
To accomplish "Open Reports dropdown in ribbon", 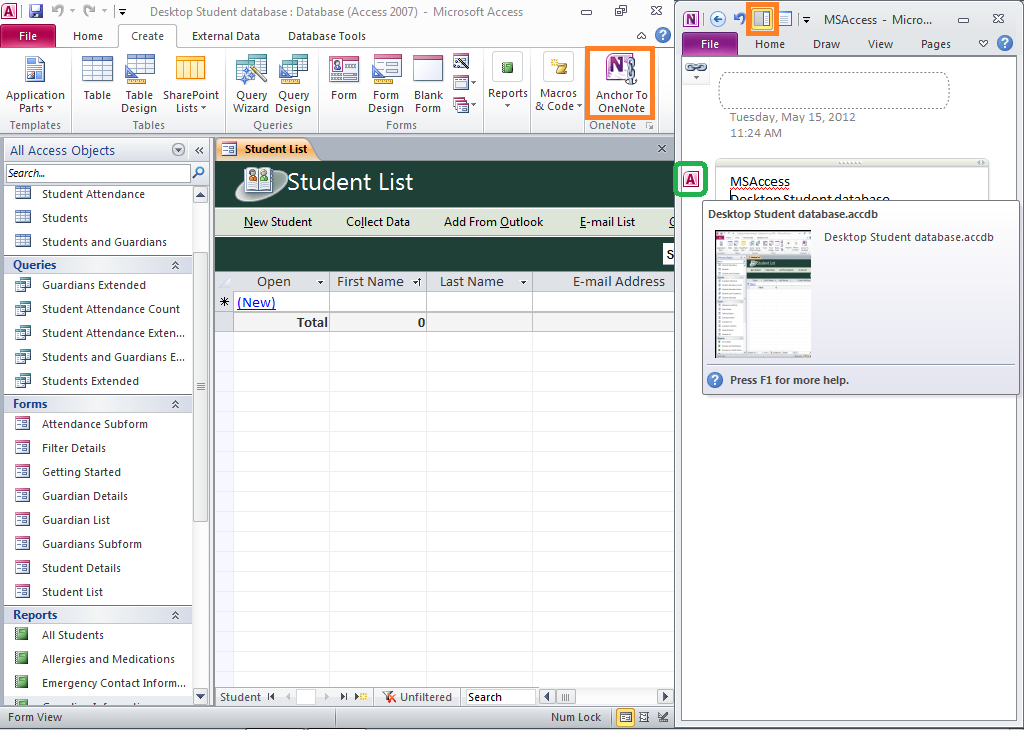I will coord(507,82).
